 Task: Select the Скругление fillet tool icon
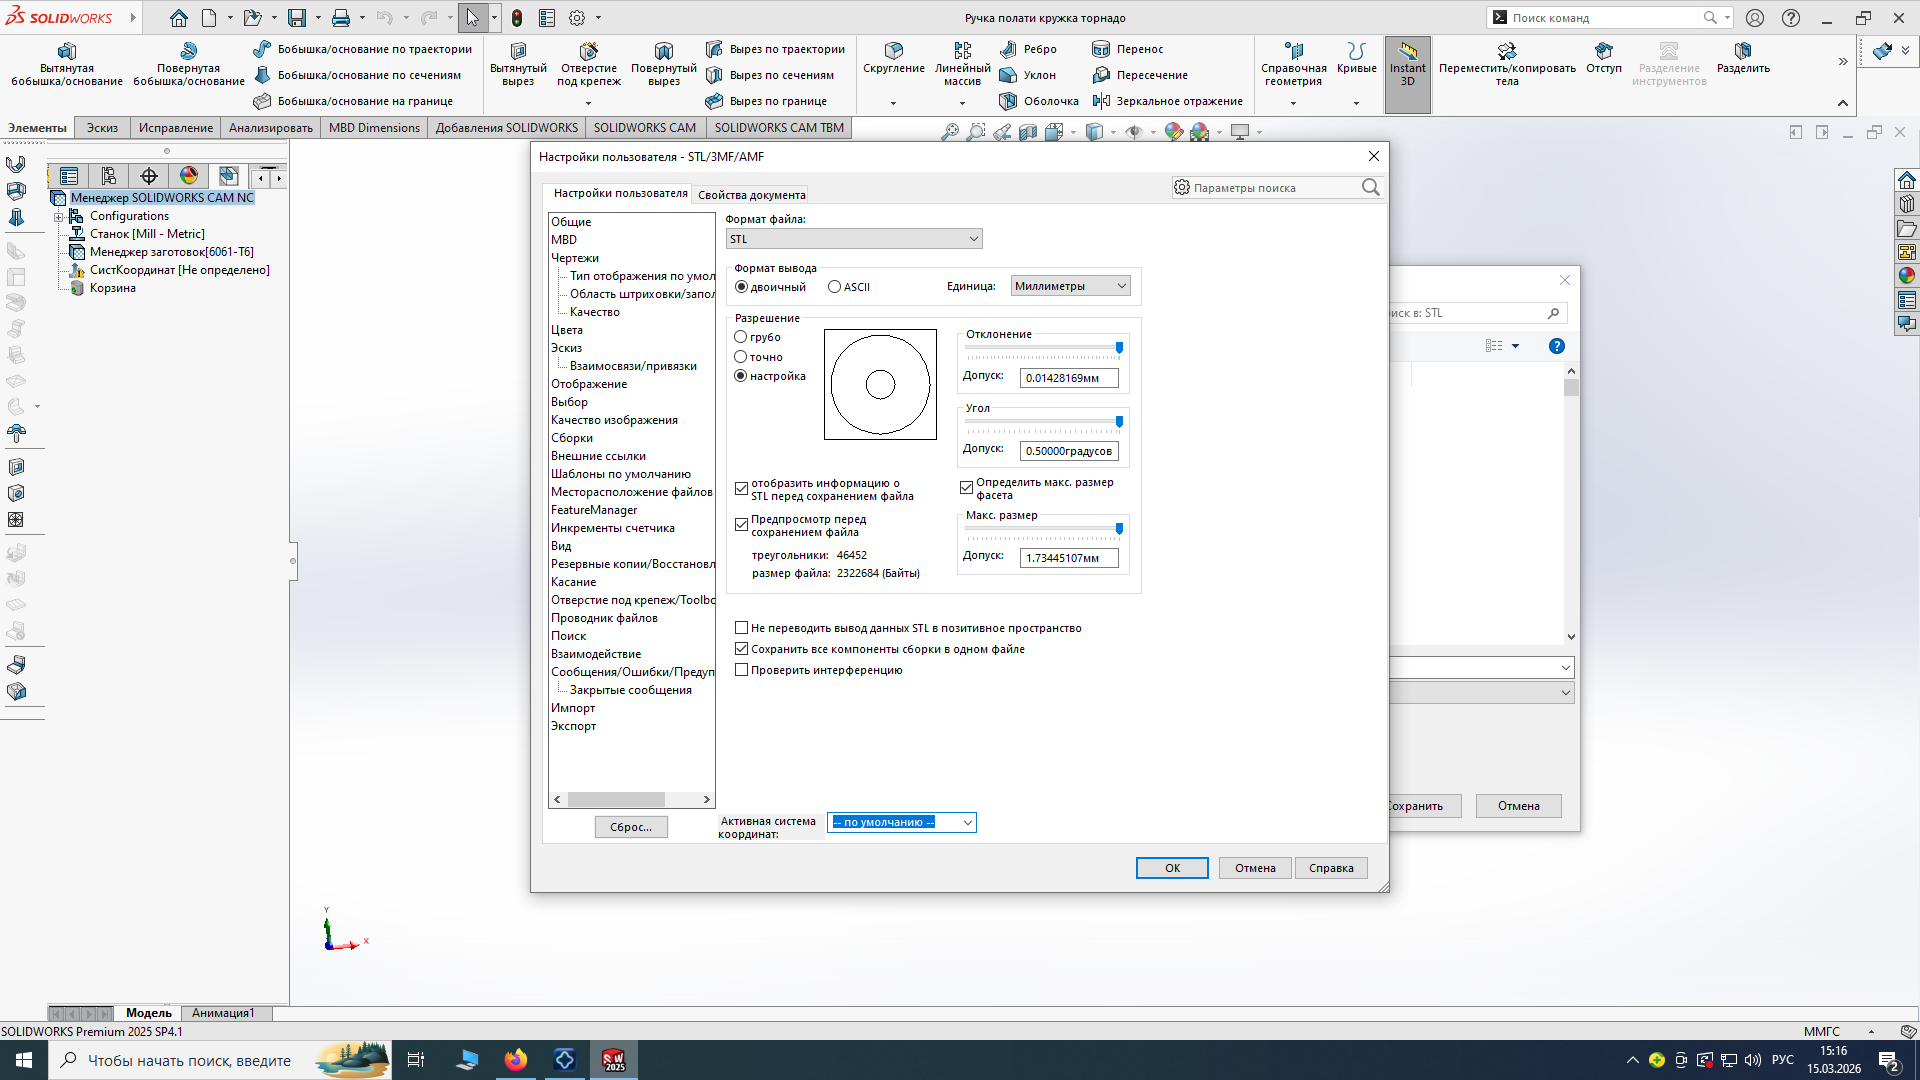893,50
